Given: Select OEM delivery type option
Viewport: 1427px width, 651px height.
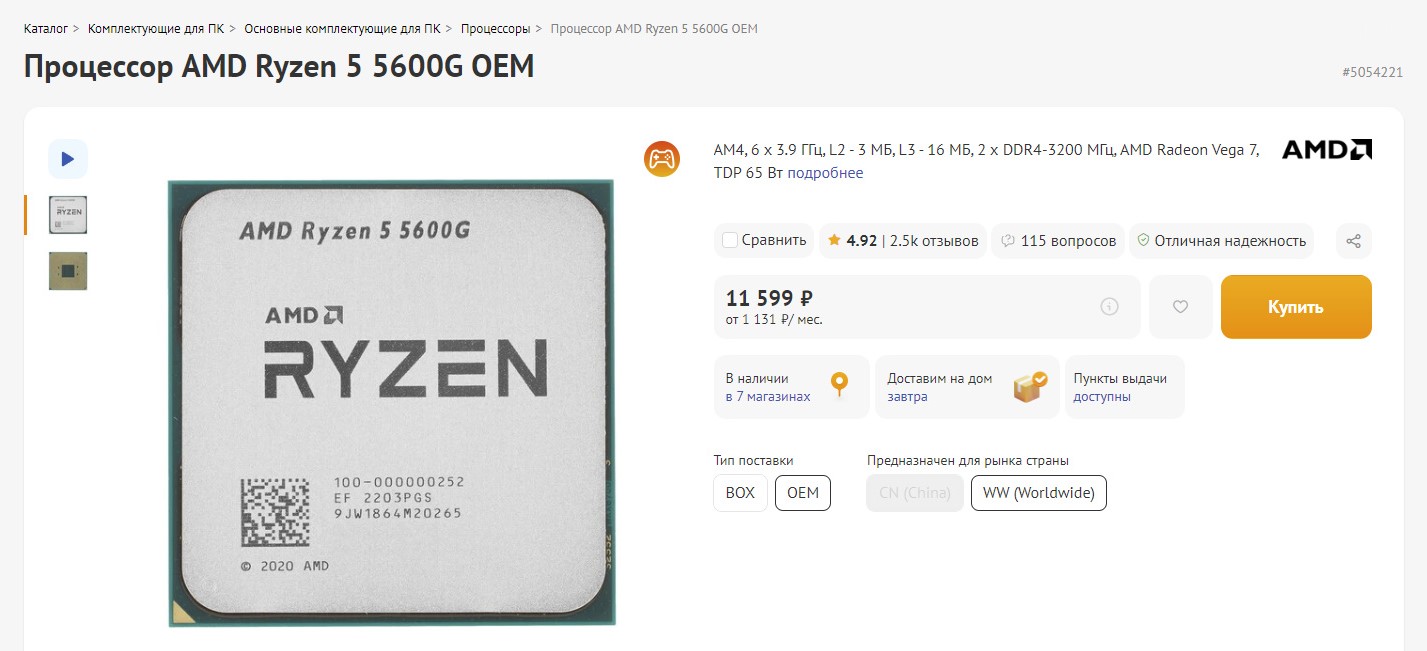Looking at the screenshot, I should pyautogui.click(x=803, y=493).
